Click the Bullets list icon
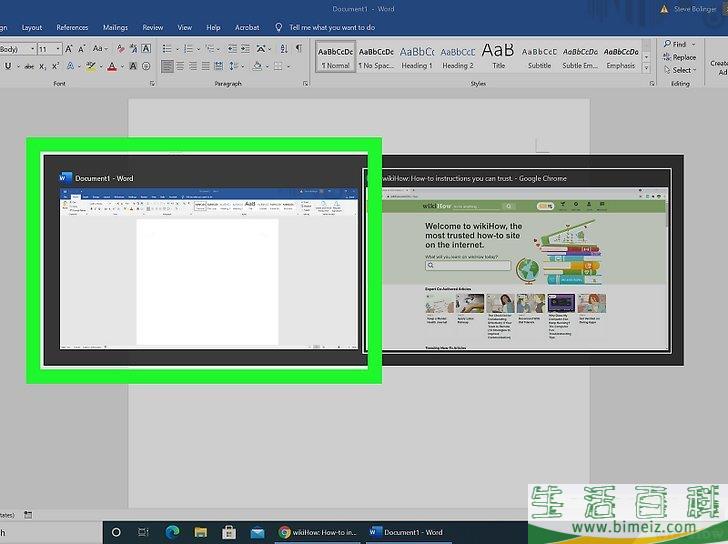Image resolution: width=728 pixels, height=544 pixels. pos(167,49)
